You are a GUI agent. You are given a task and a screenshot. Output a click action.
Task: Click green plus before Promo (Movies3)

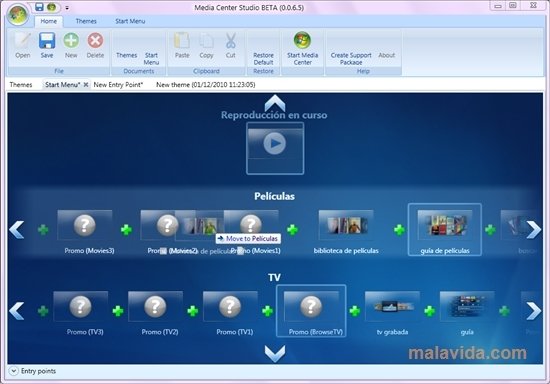[43, 230]
